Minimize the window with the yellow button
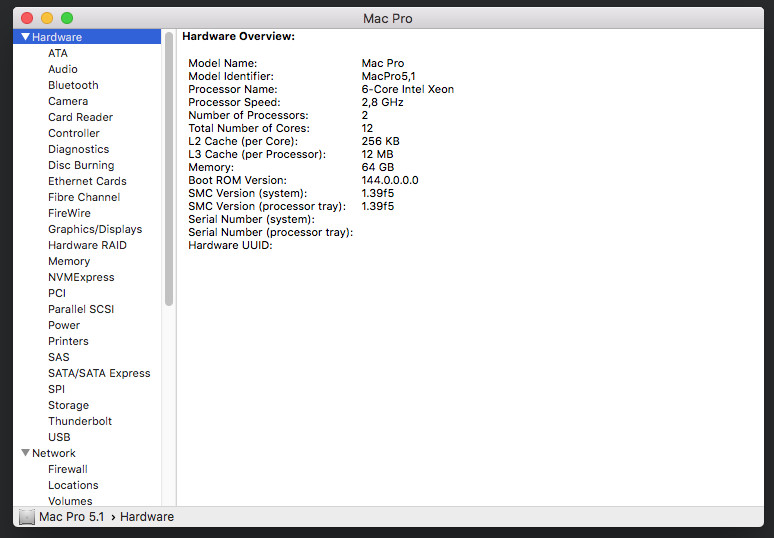 point(47,18)
